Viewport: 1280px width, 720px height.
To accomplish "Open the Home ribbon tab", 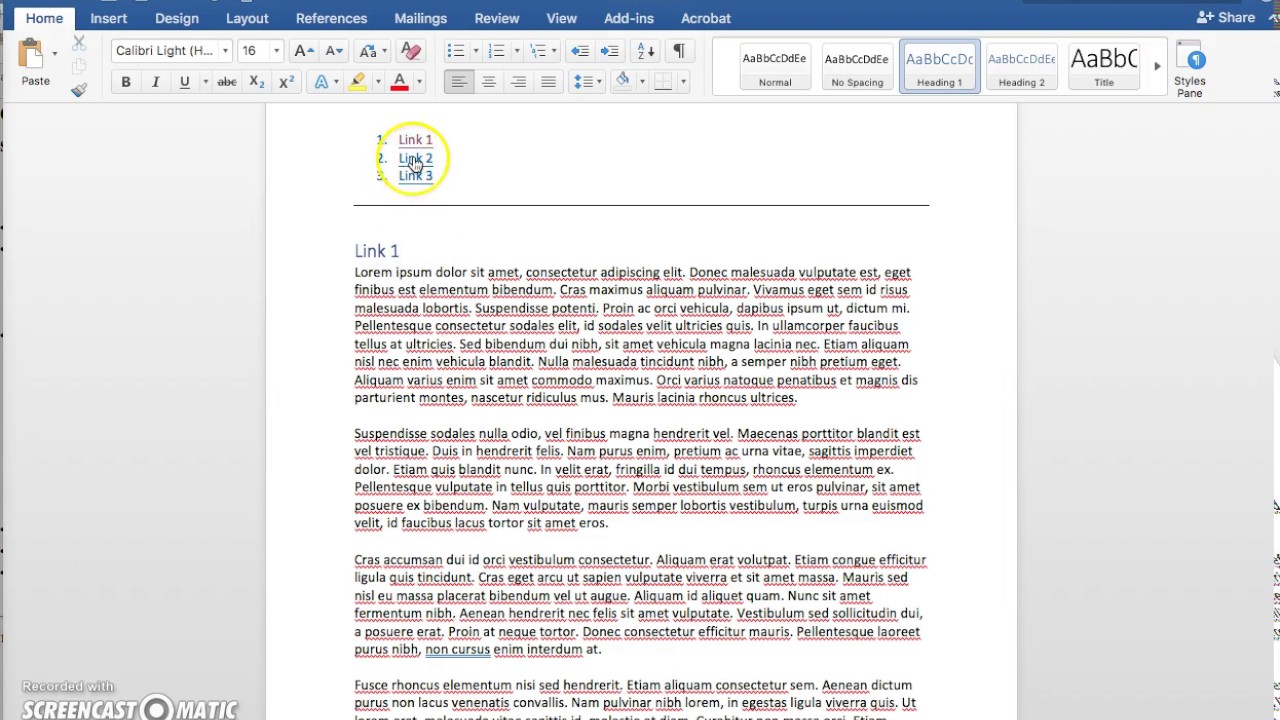I will [x=44, y=18].
